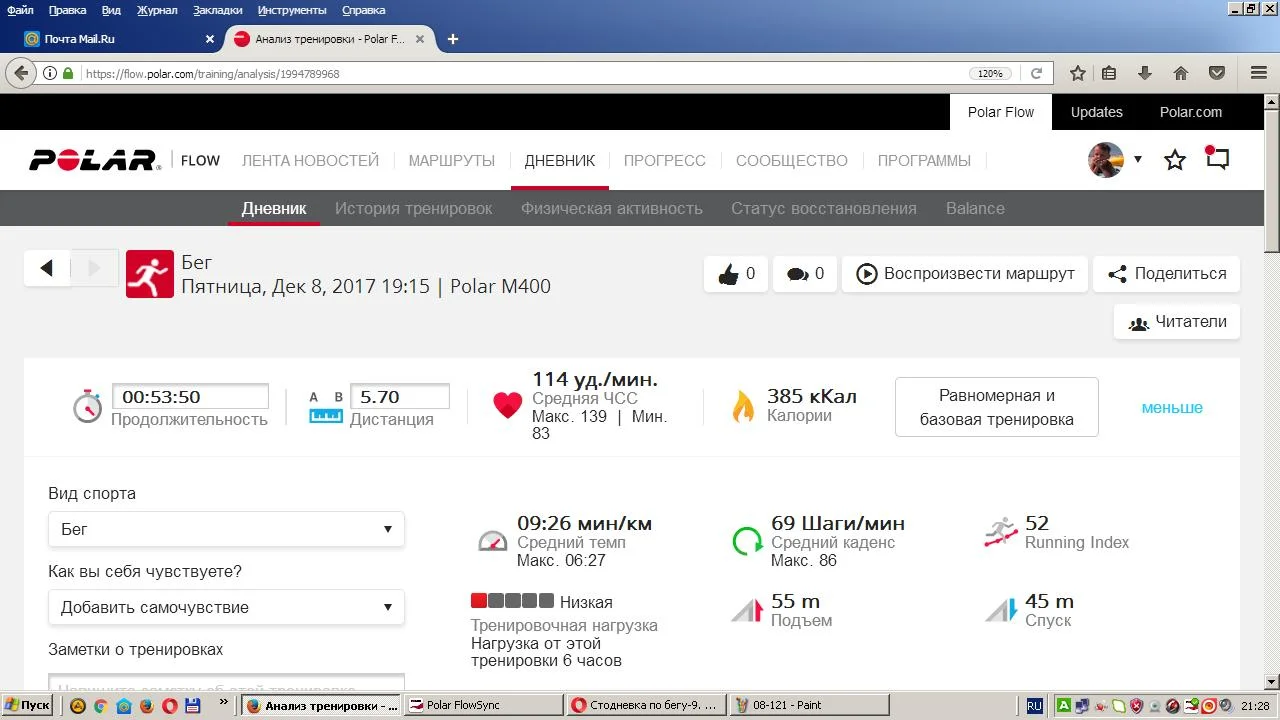1280x720 pixels.
Task: Click the stopwatch duration icon
Action: pos(87,405)
